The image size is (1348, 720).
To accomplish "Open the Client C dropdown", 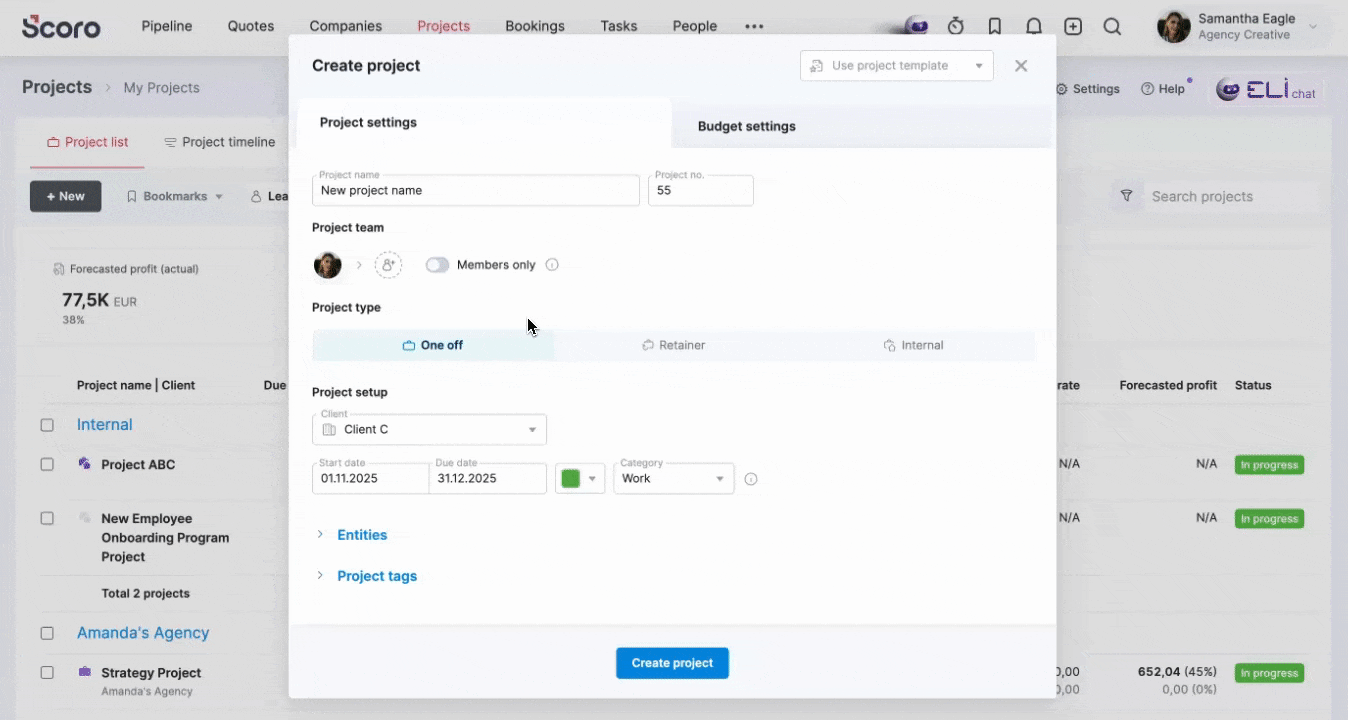I will pos(430,430).
